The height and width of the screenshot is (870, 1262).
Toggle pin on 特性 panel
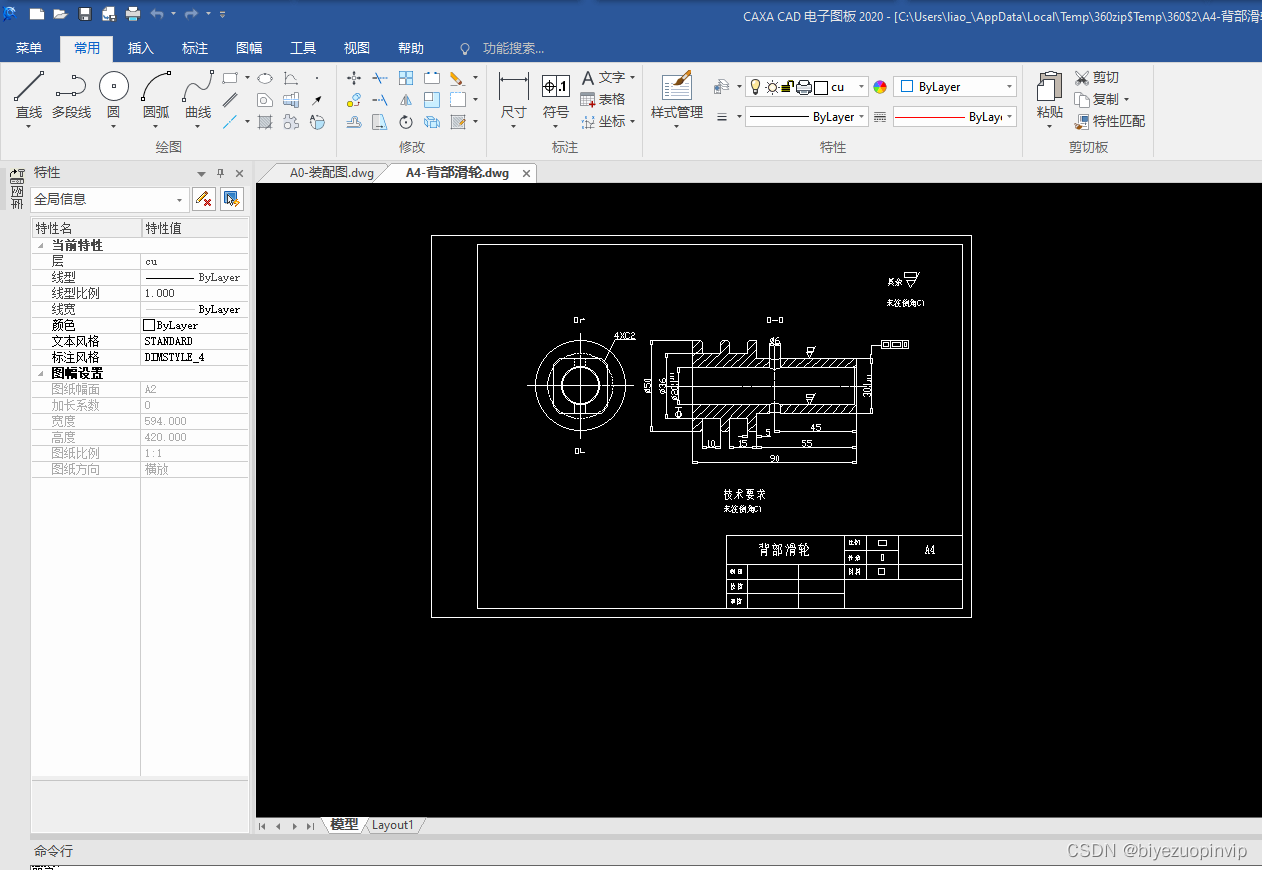tap(221, 173)
